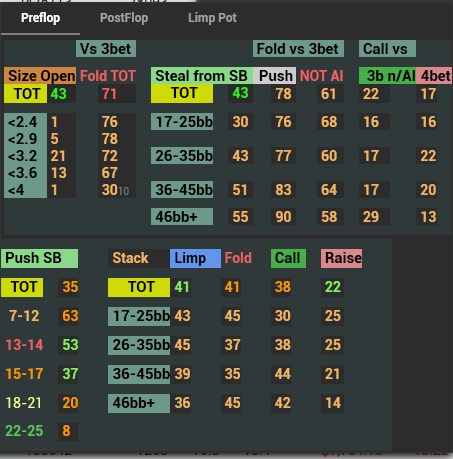Select the <4 open size row
The height and width of the screenshot is (459, 453).
click(26, 190)
